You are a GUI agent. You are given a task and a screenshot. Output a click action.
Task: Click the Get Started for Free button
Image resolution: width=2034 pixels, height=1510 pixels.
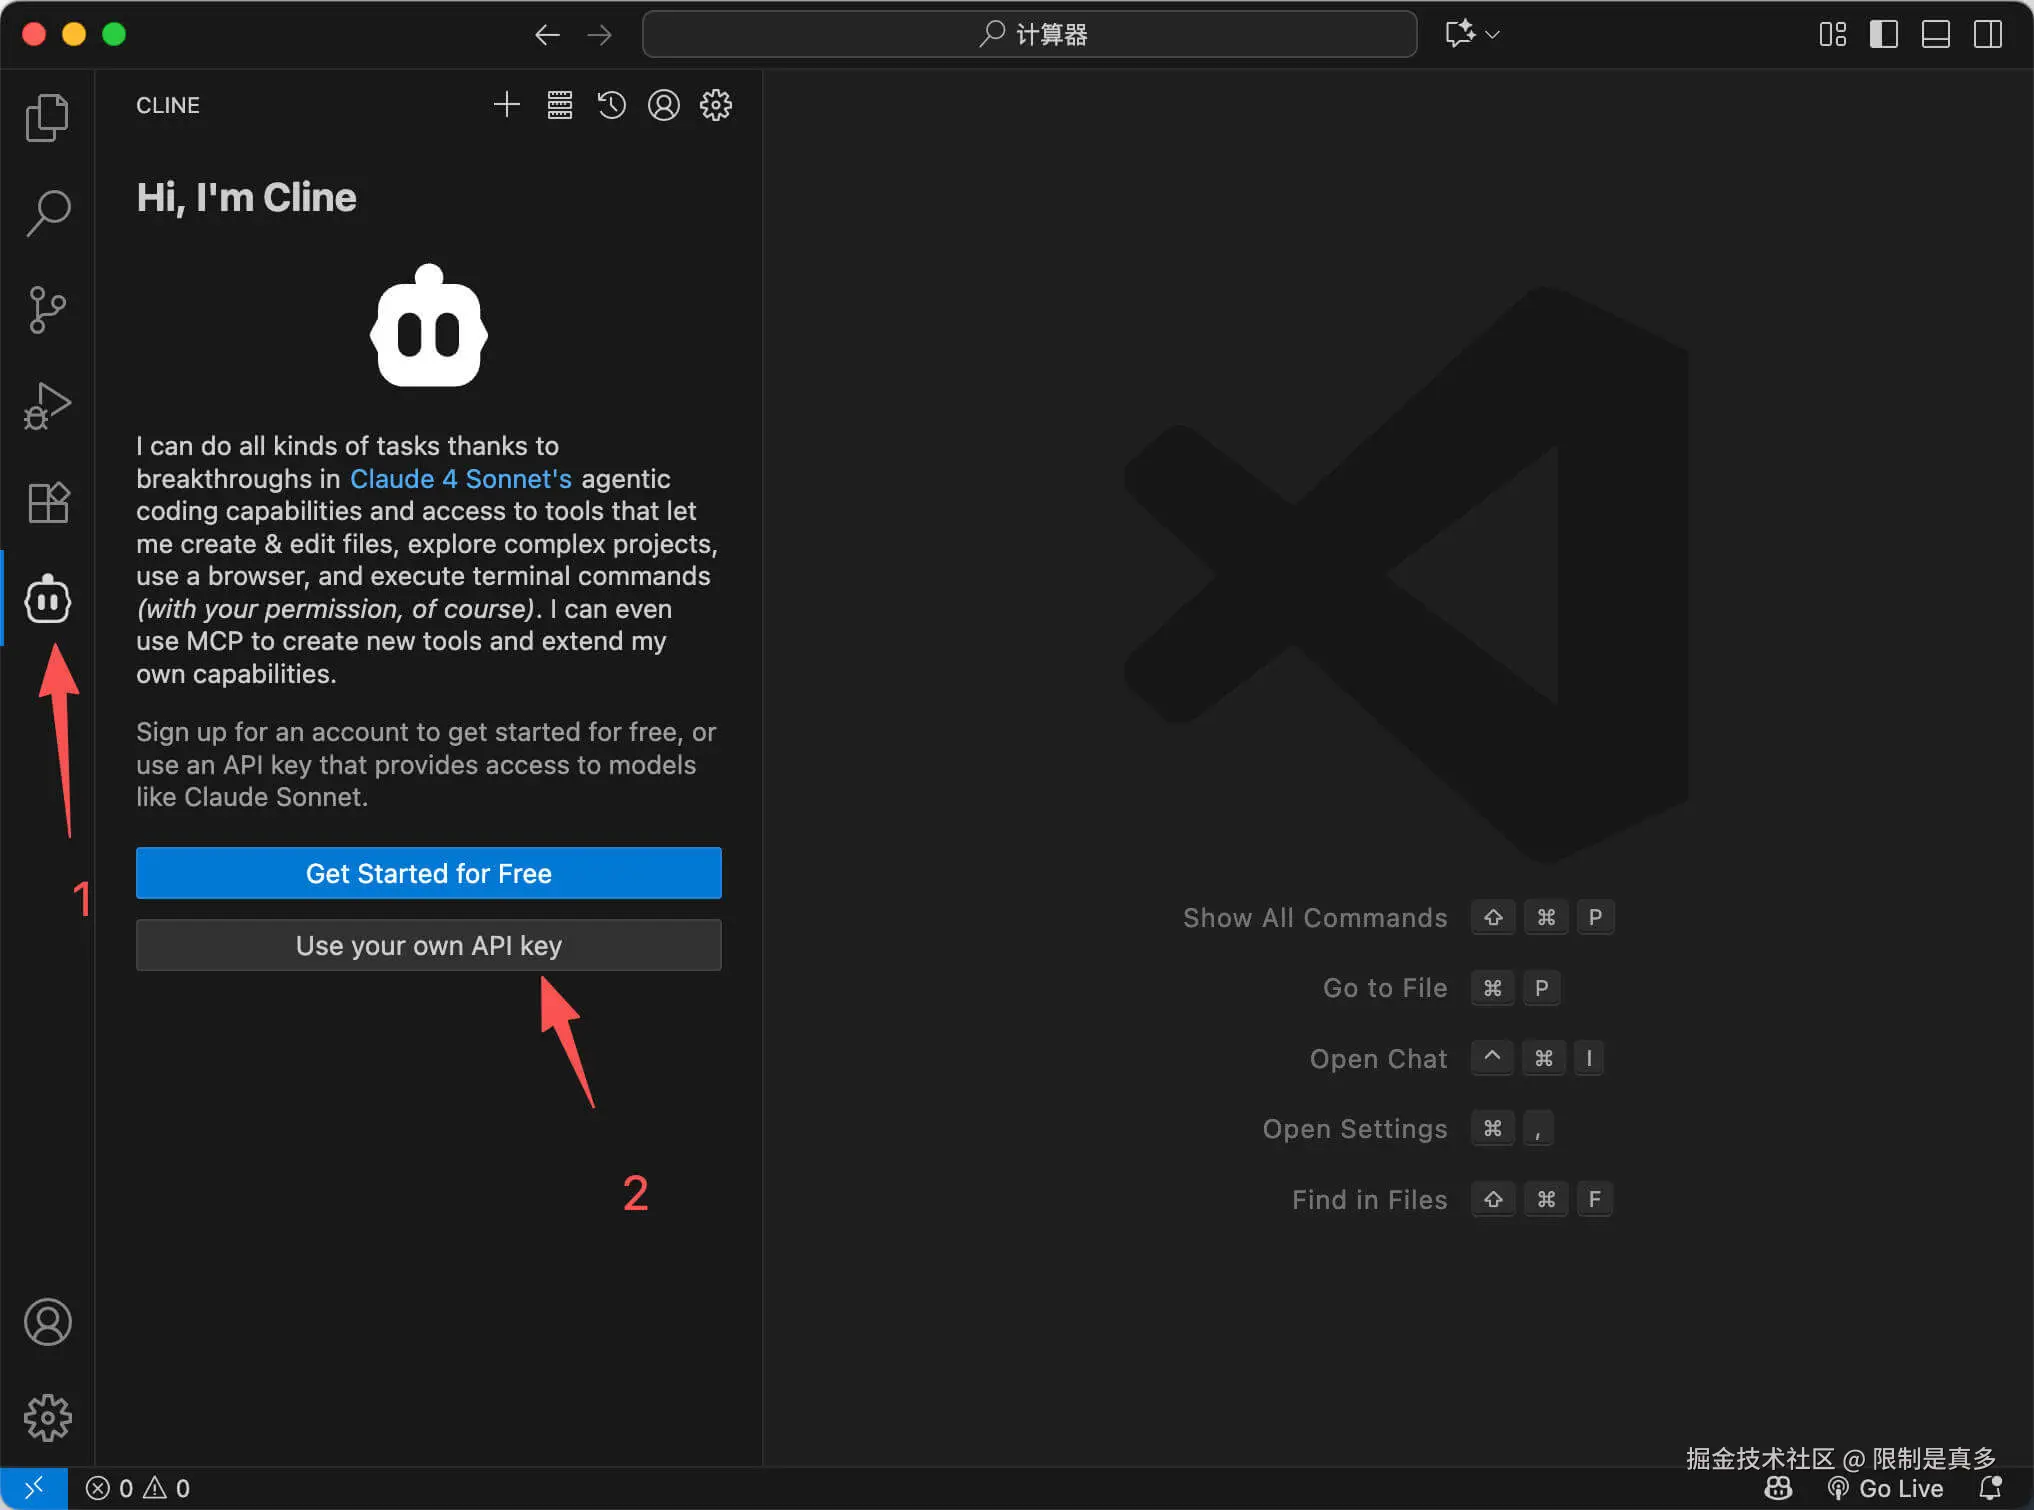428,873
